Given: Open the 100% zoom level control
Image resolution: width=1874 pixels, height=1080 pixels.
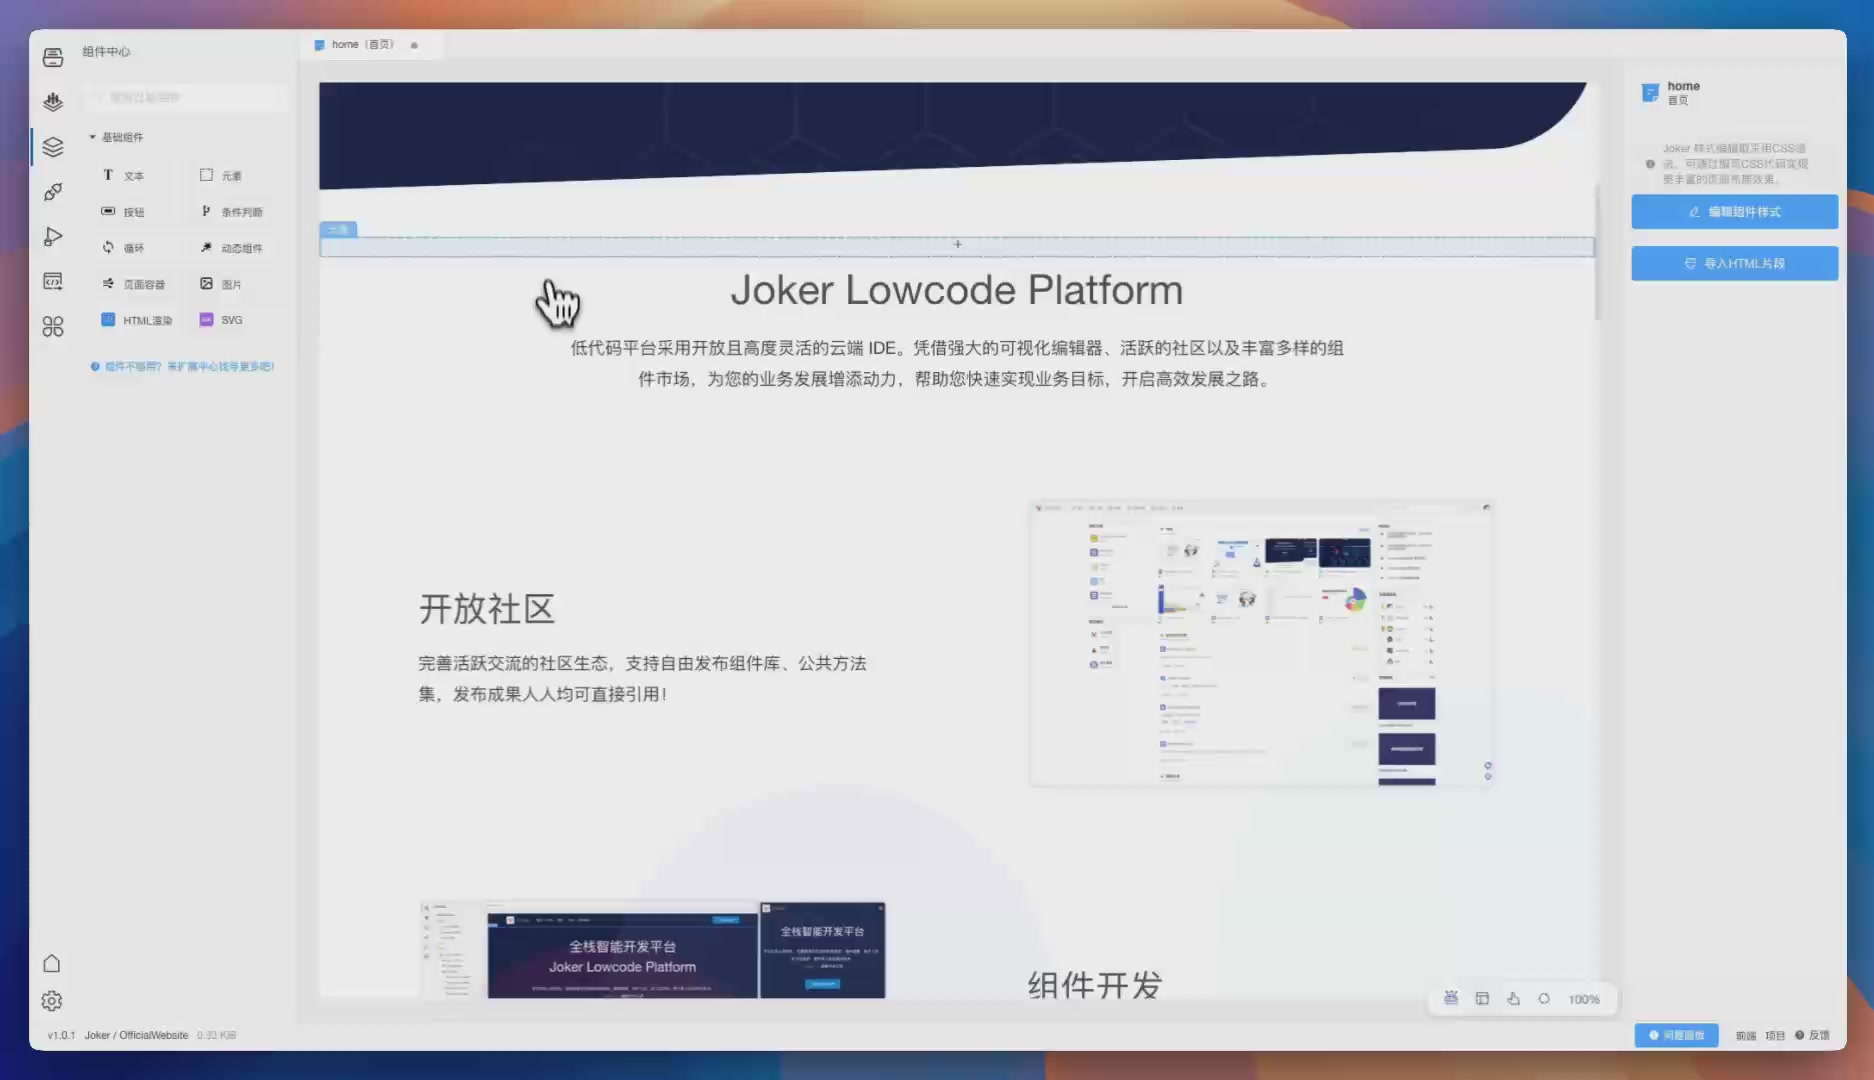Looking at the screenshot, I should (1584, 999).
